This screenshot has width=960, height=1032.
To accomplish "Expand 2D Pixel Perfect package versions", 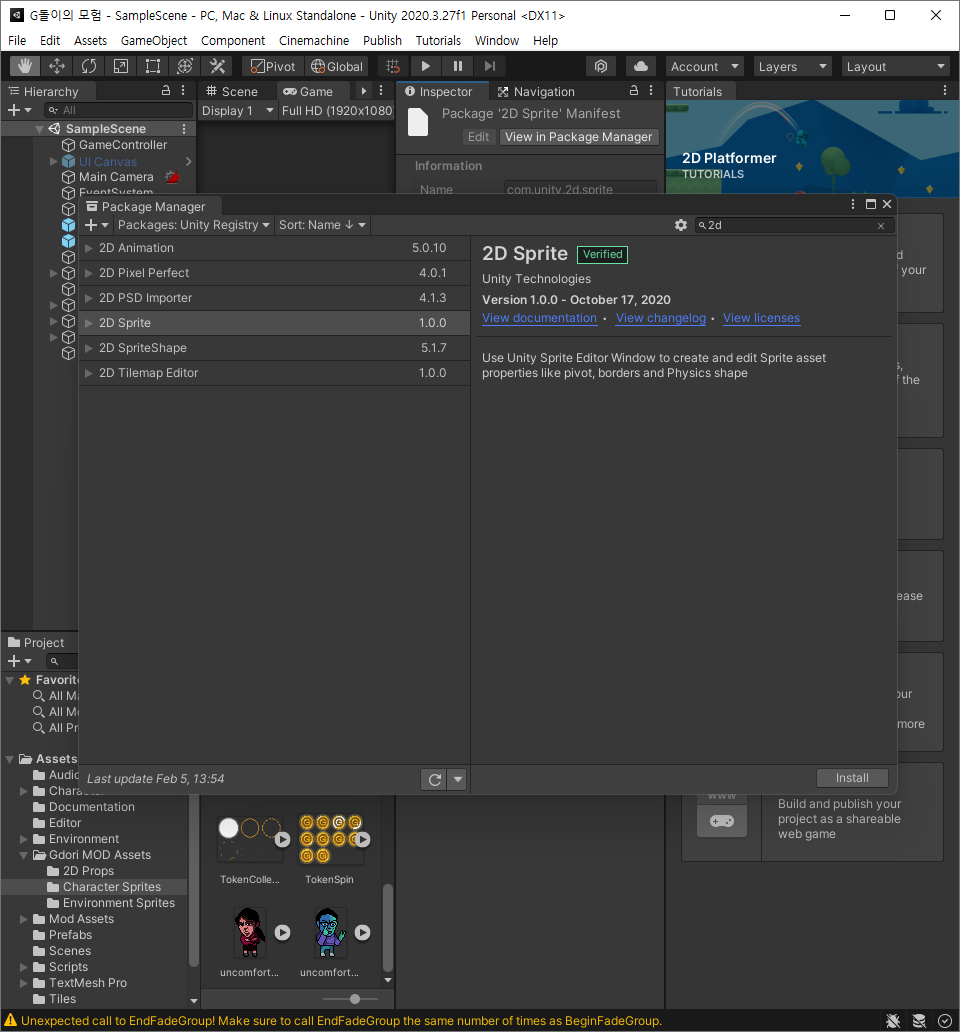I will click(x=89, y=273).
